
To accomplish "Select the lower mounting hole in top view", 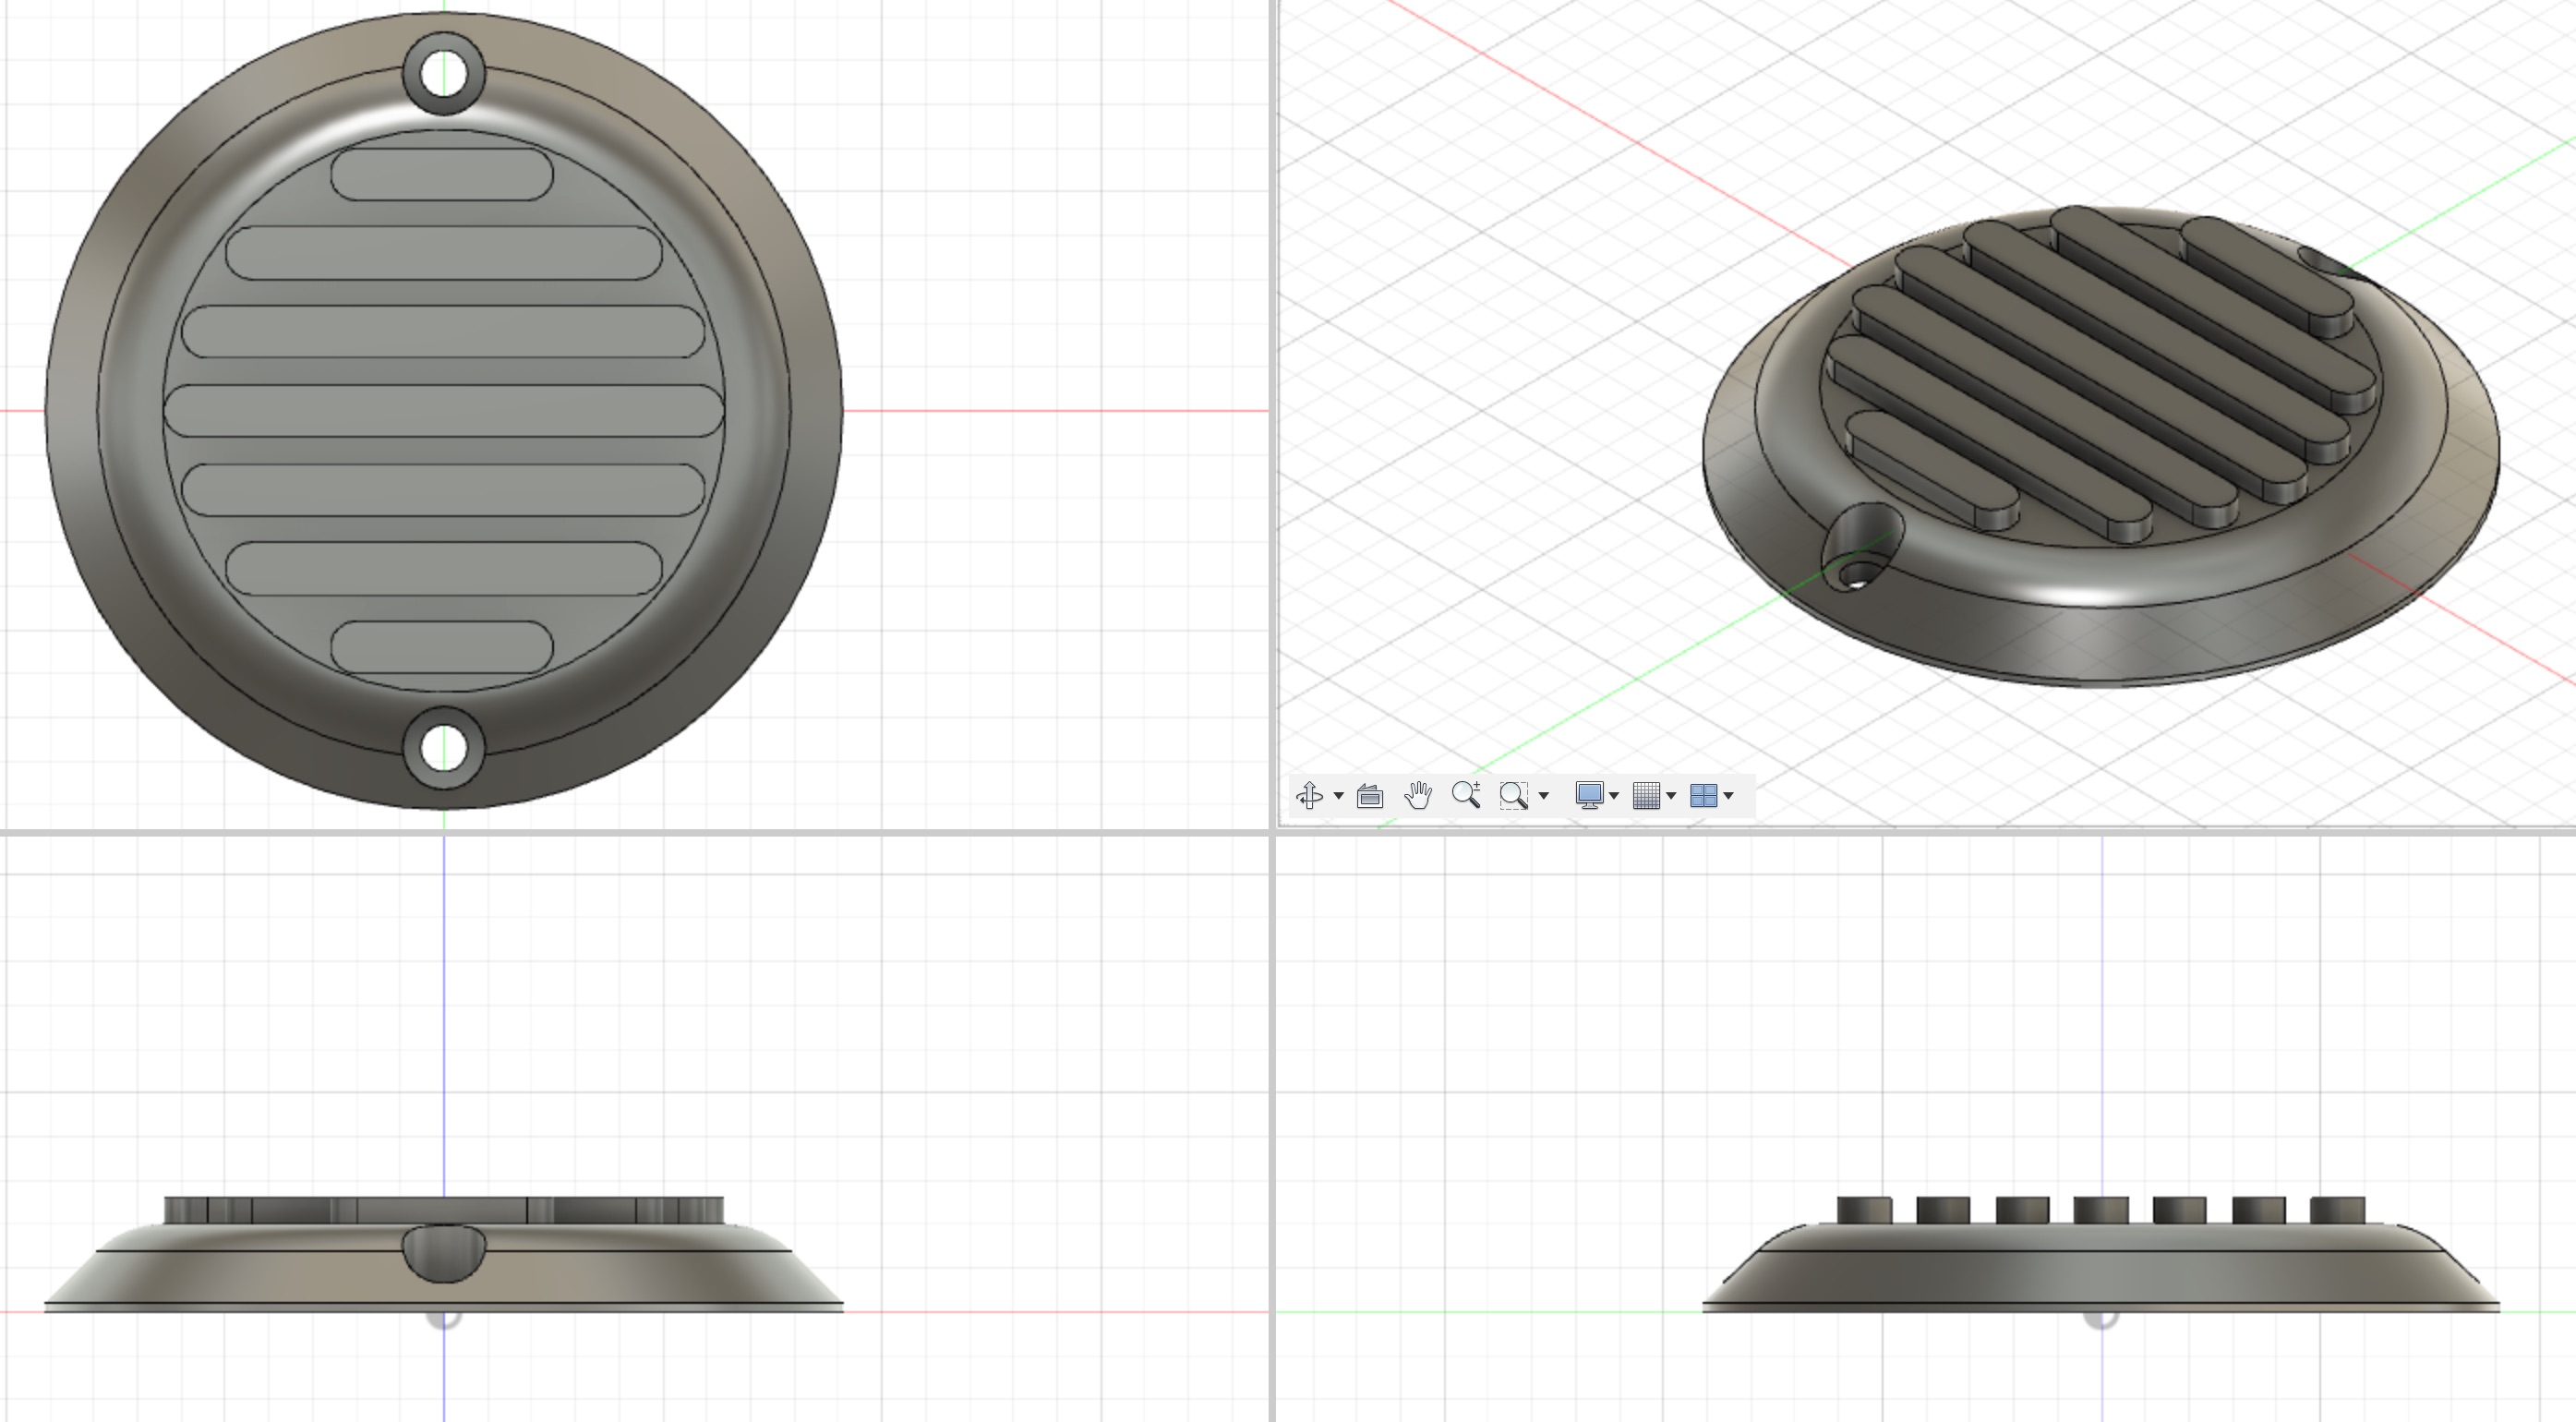I will coord(444,748).
